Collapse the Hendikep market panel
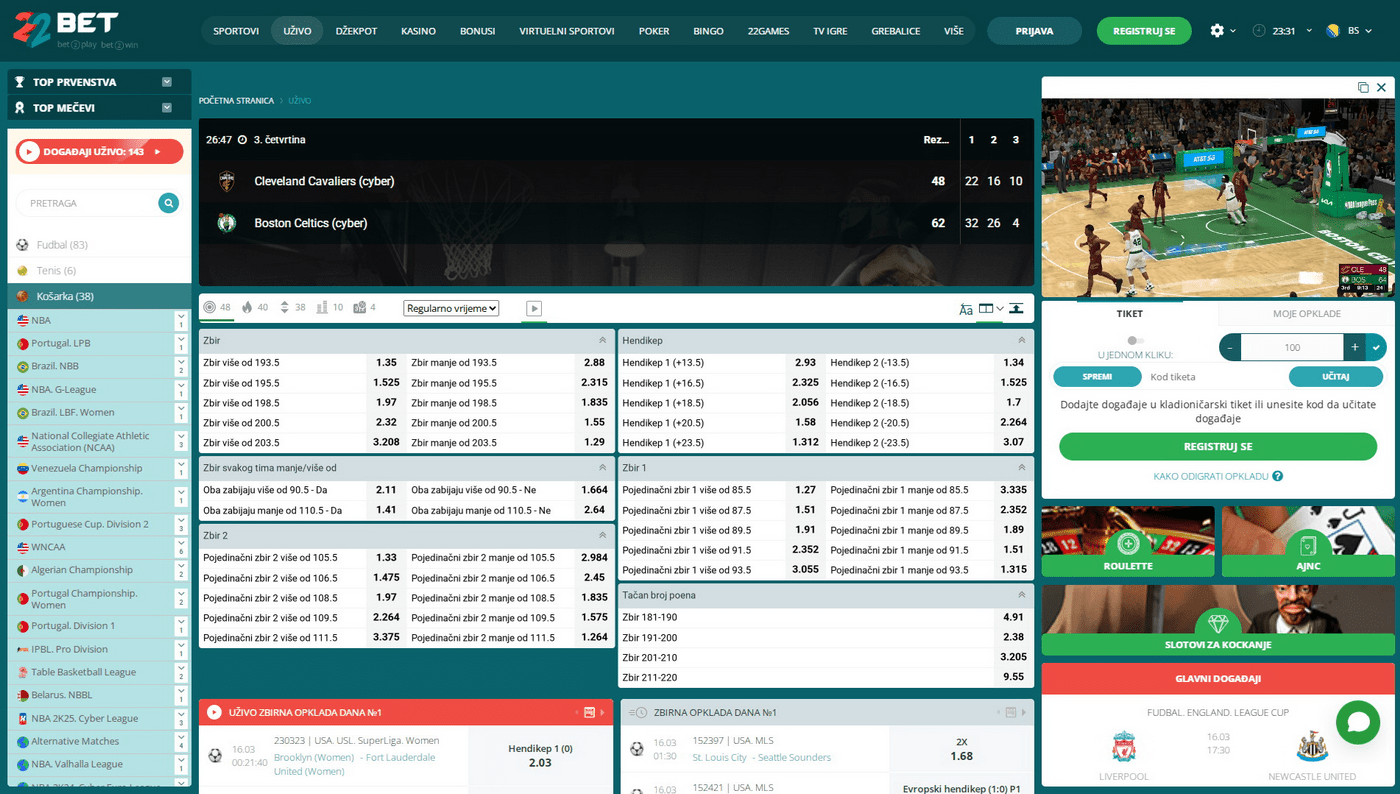Viewport: 1400px width, 794px height. pyautogui.click(x=1021, y=341)
